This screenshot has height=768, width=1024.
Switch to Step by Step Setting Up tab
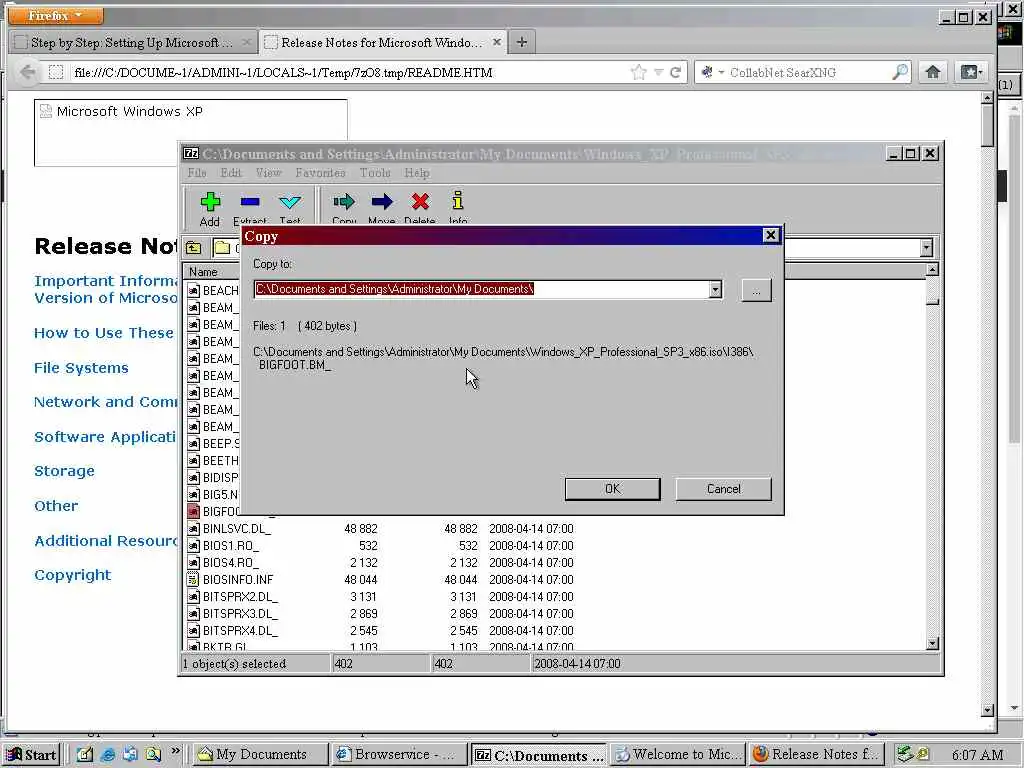tap(132, 42)
